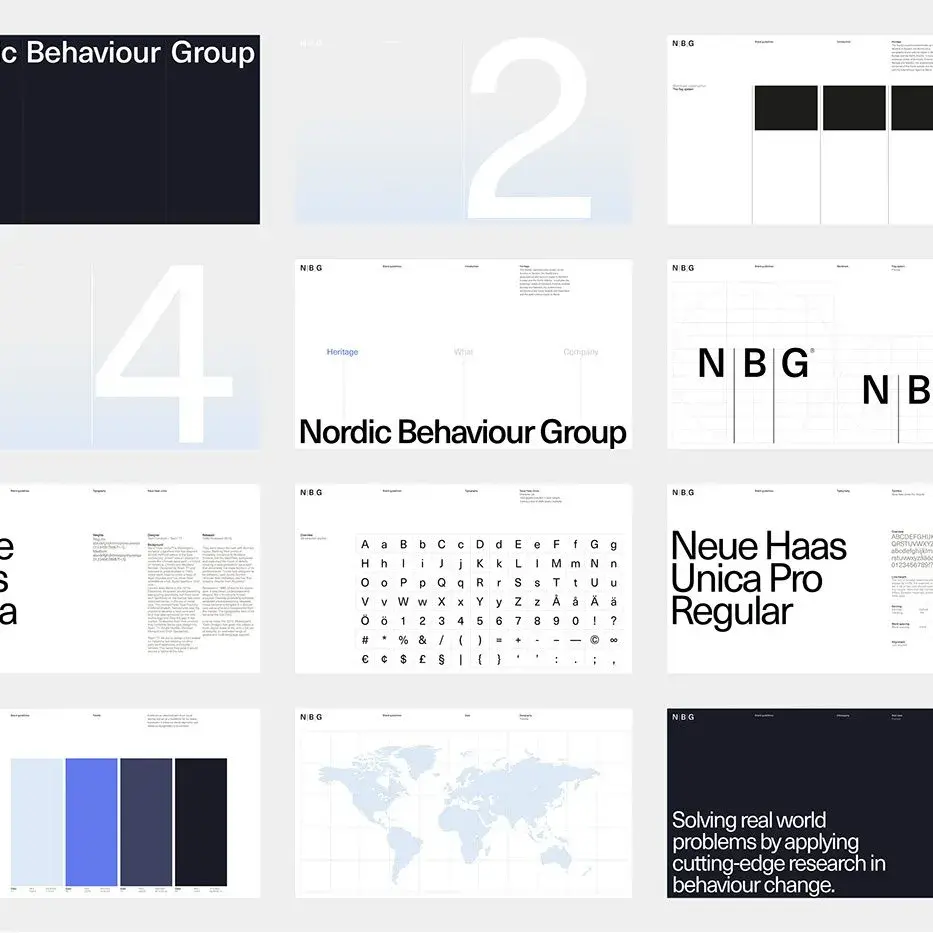Select the ampersand glyph in the specimen grid

pyautogui.click(x=421, y=639)
